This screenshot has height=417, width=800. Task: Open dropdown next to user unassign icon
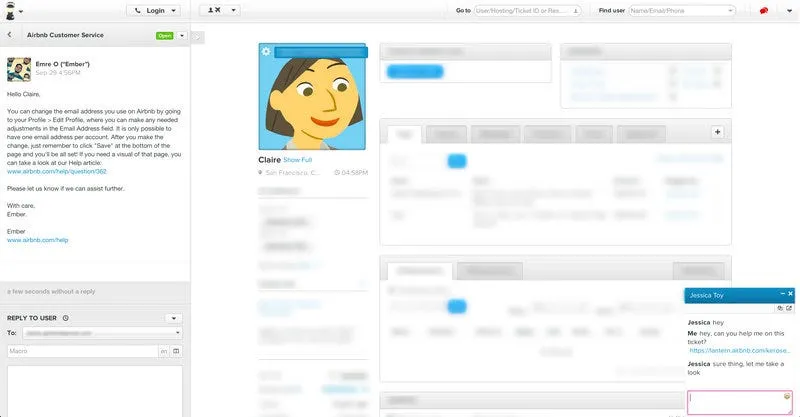point(234,10)
